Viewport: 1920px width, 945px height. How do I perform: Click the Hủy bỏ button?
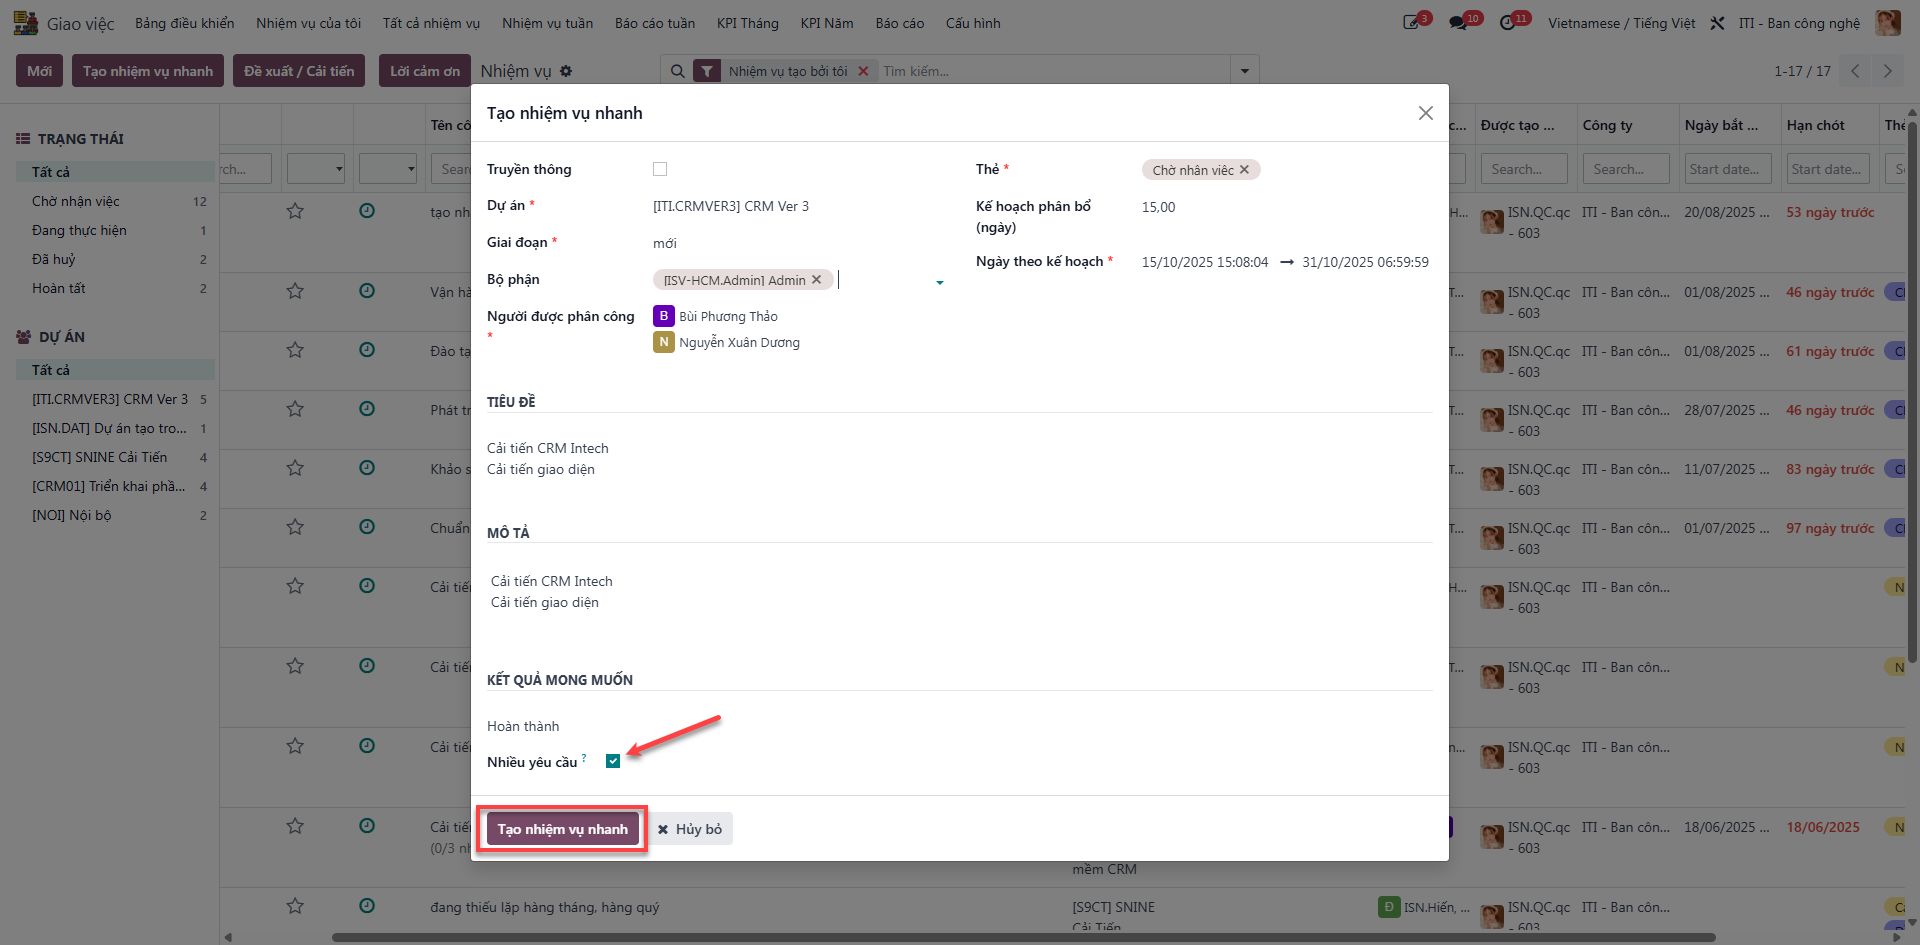(x=691, y=829)
